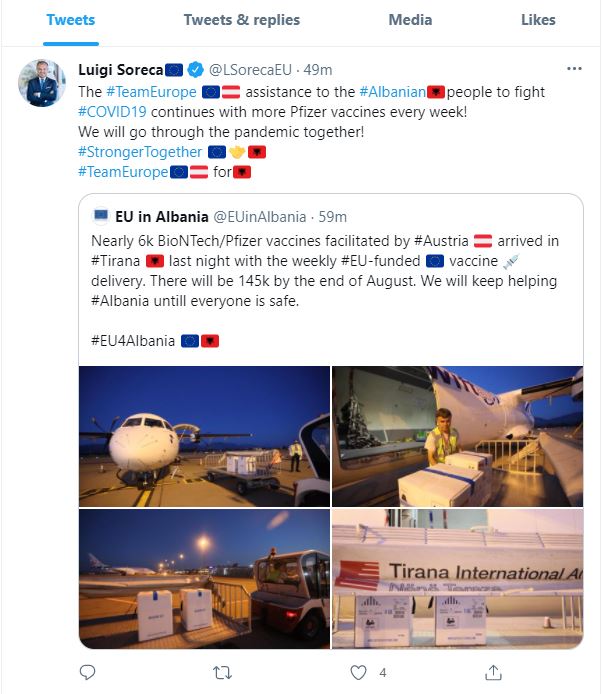The width and height of the screenshot is (603, 694).
Task: Reply to Luigi Soreca's tweet
Action: (x=87, y=671)
